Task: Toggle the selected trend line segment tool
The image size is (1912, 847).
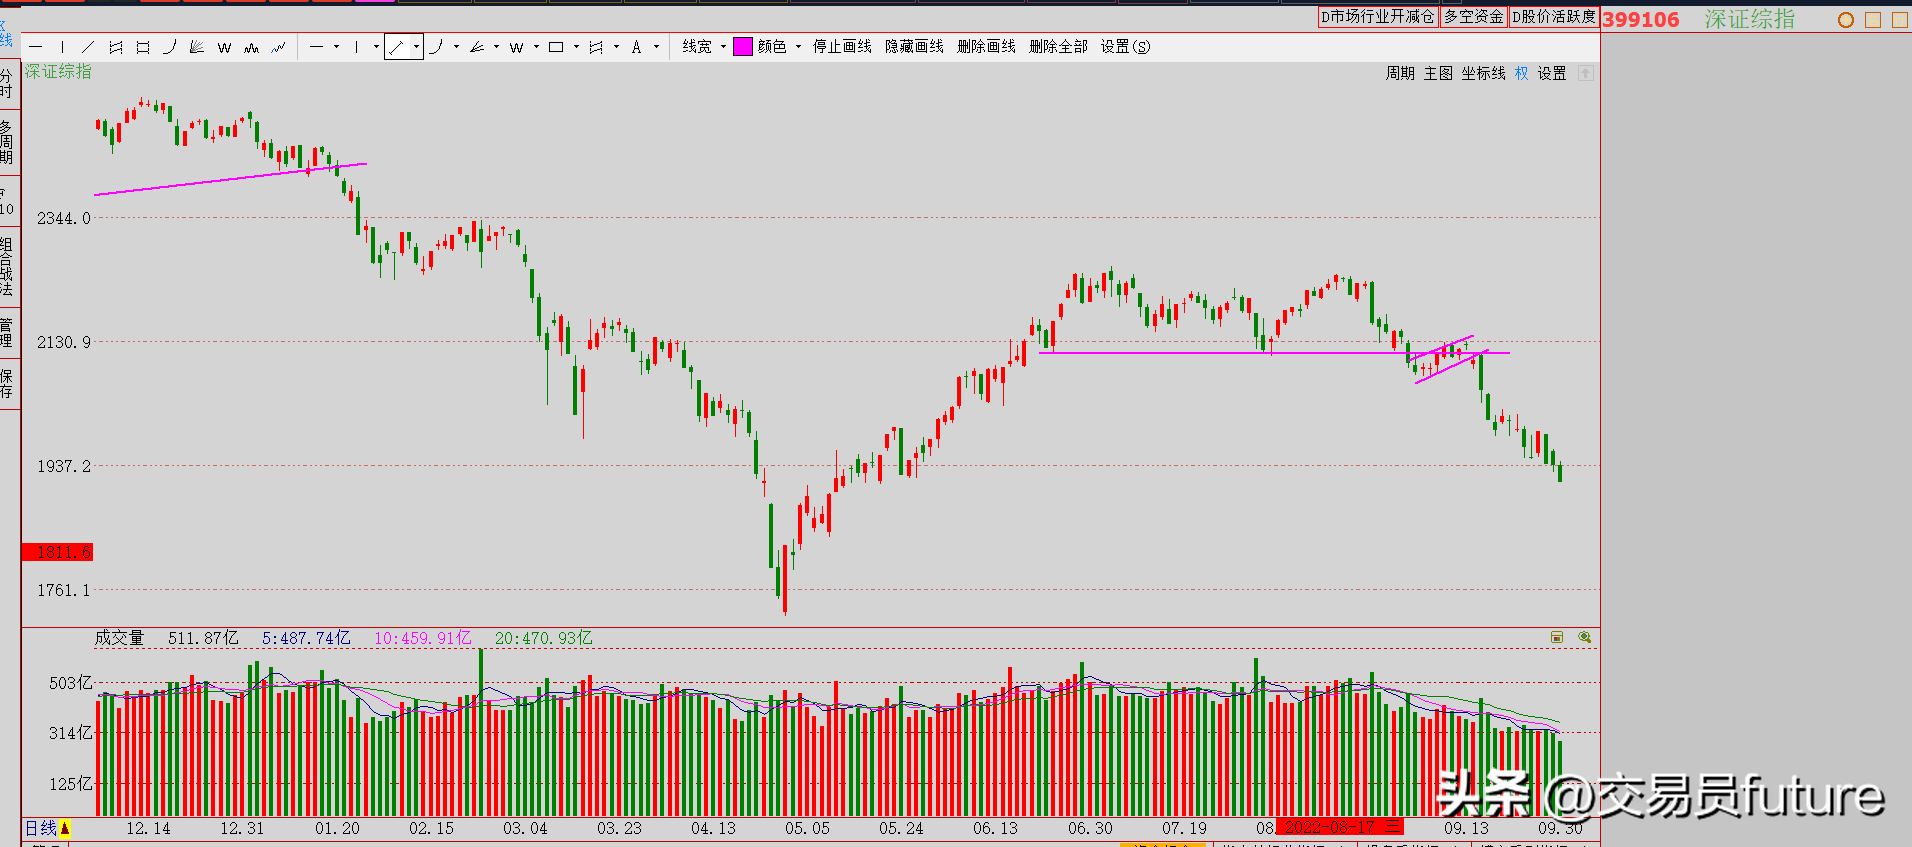Action: (x=397, y=47)
